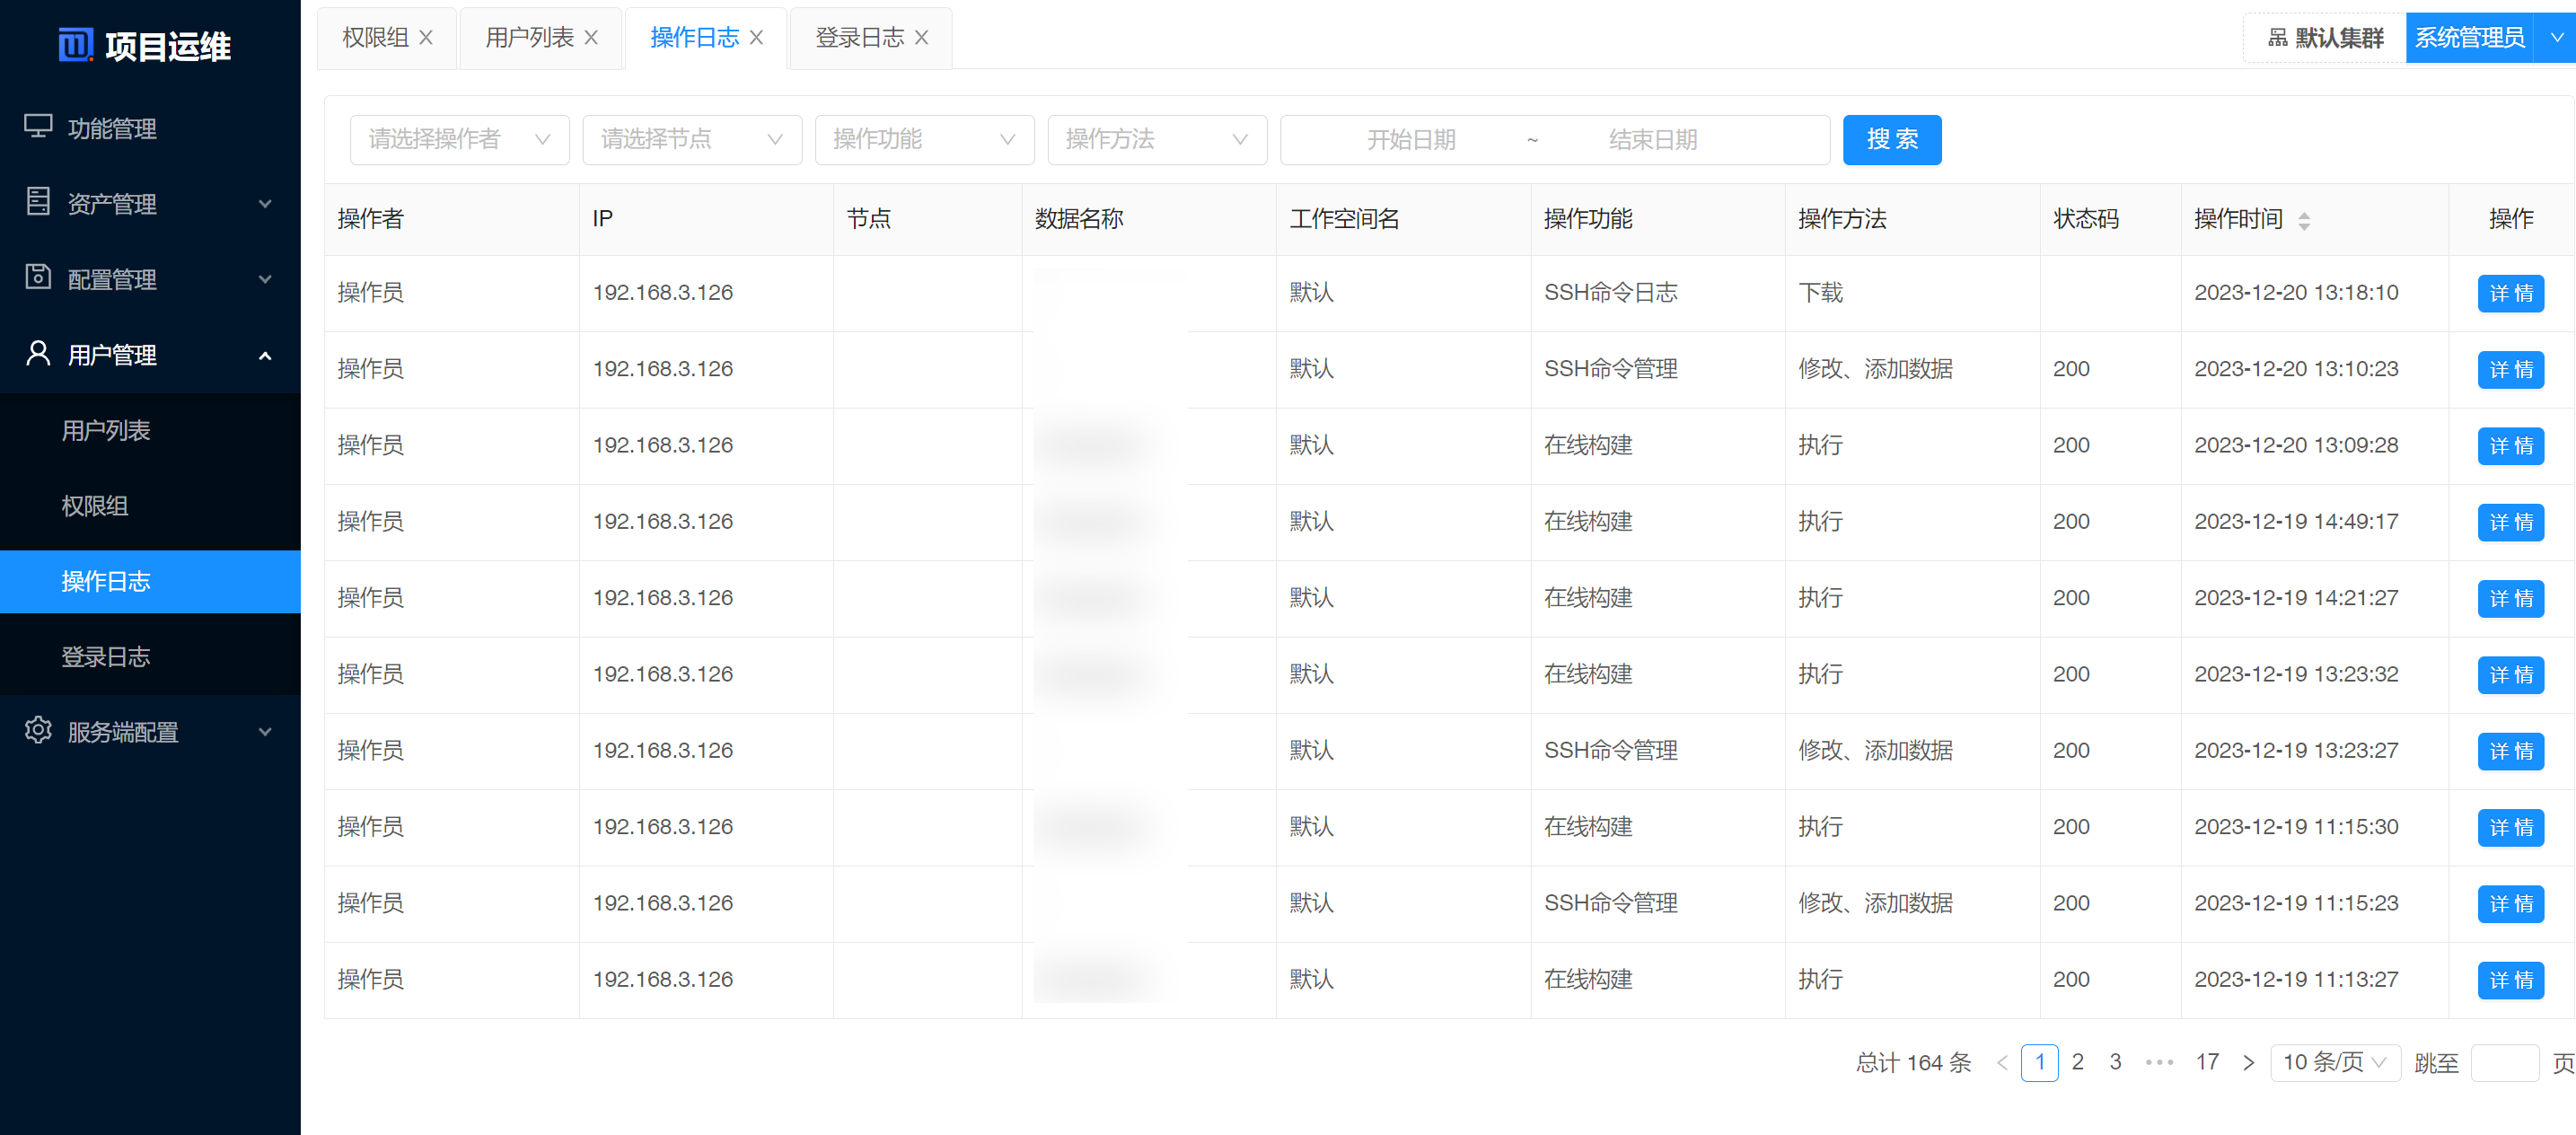Open the 10 条/页 page size selector
Screen dimensions: 2576x1135
coord(2335,1062)
